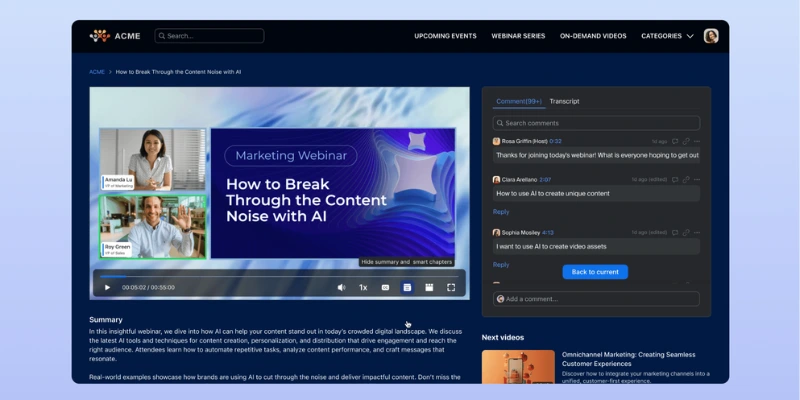Click the Add a comment field
This screenshot has width=800, height=400.
(x=596, y=299)
